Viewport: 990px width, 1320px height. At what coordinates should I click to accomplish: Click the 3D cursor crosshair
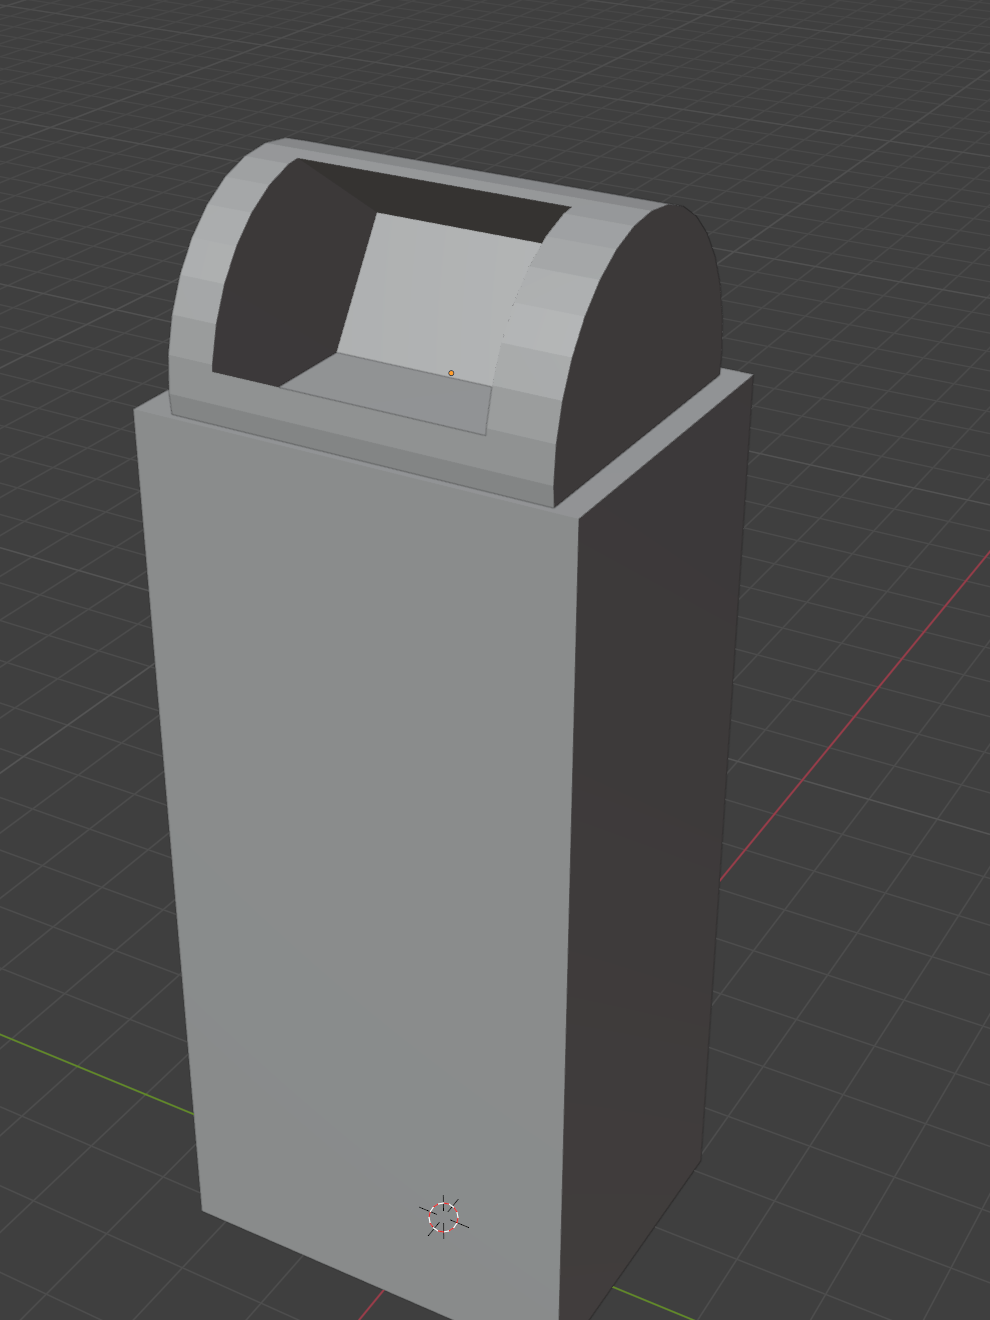[443, 1217]
